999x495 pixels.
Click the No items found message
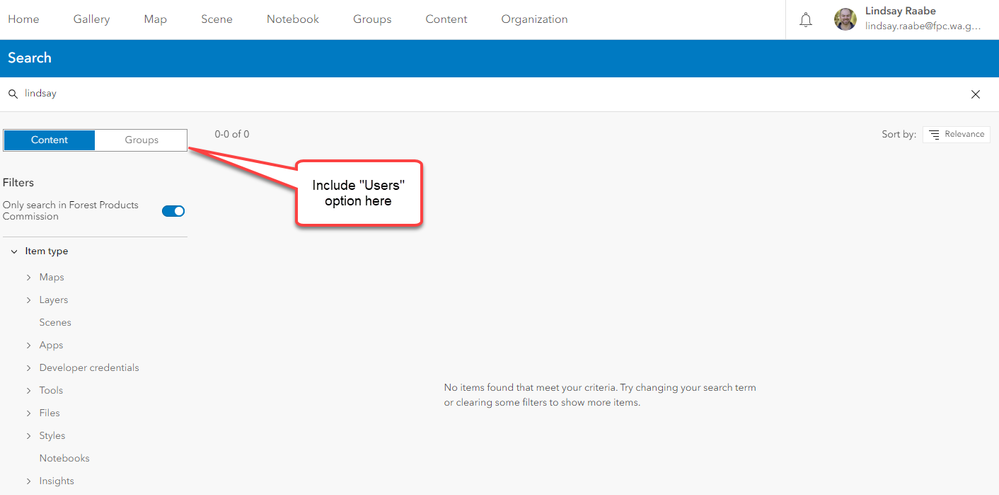click(600, 395)
